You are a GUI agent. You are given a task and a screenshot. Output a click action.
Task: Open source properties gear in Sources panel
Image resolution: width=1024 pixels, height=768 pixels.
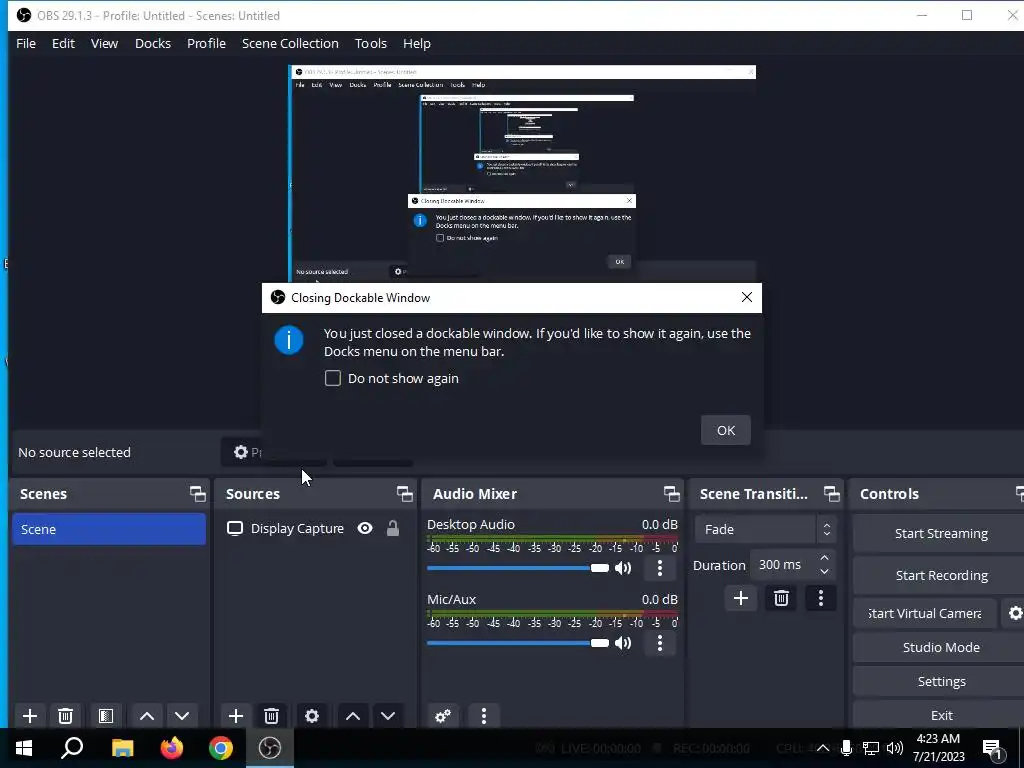[x=312, y=716]
